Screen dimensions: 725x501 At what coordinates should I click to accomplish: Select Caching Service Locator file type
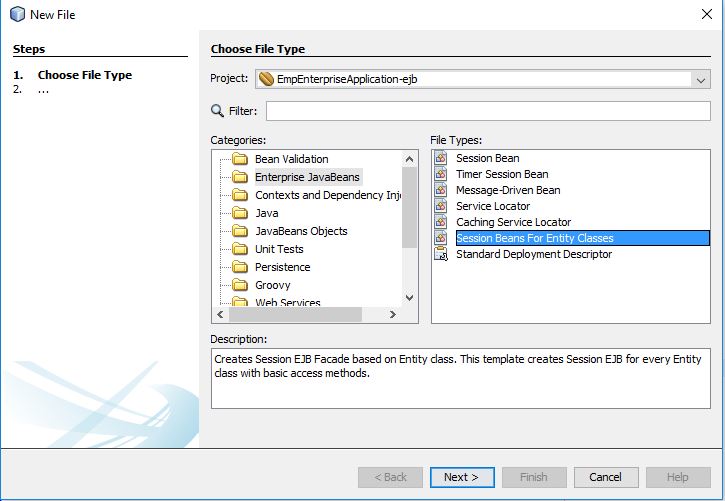[x=513, y=222]
